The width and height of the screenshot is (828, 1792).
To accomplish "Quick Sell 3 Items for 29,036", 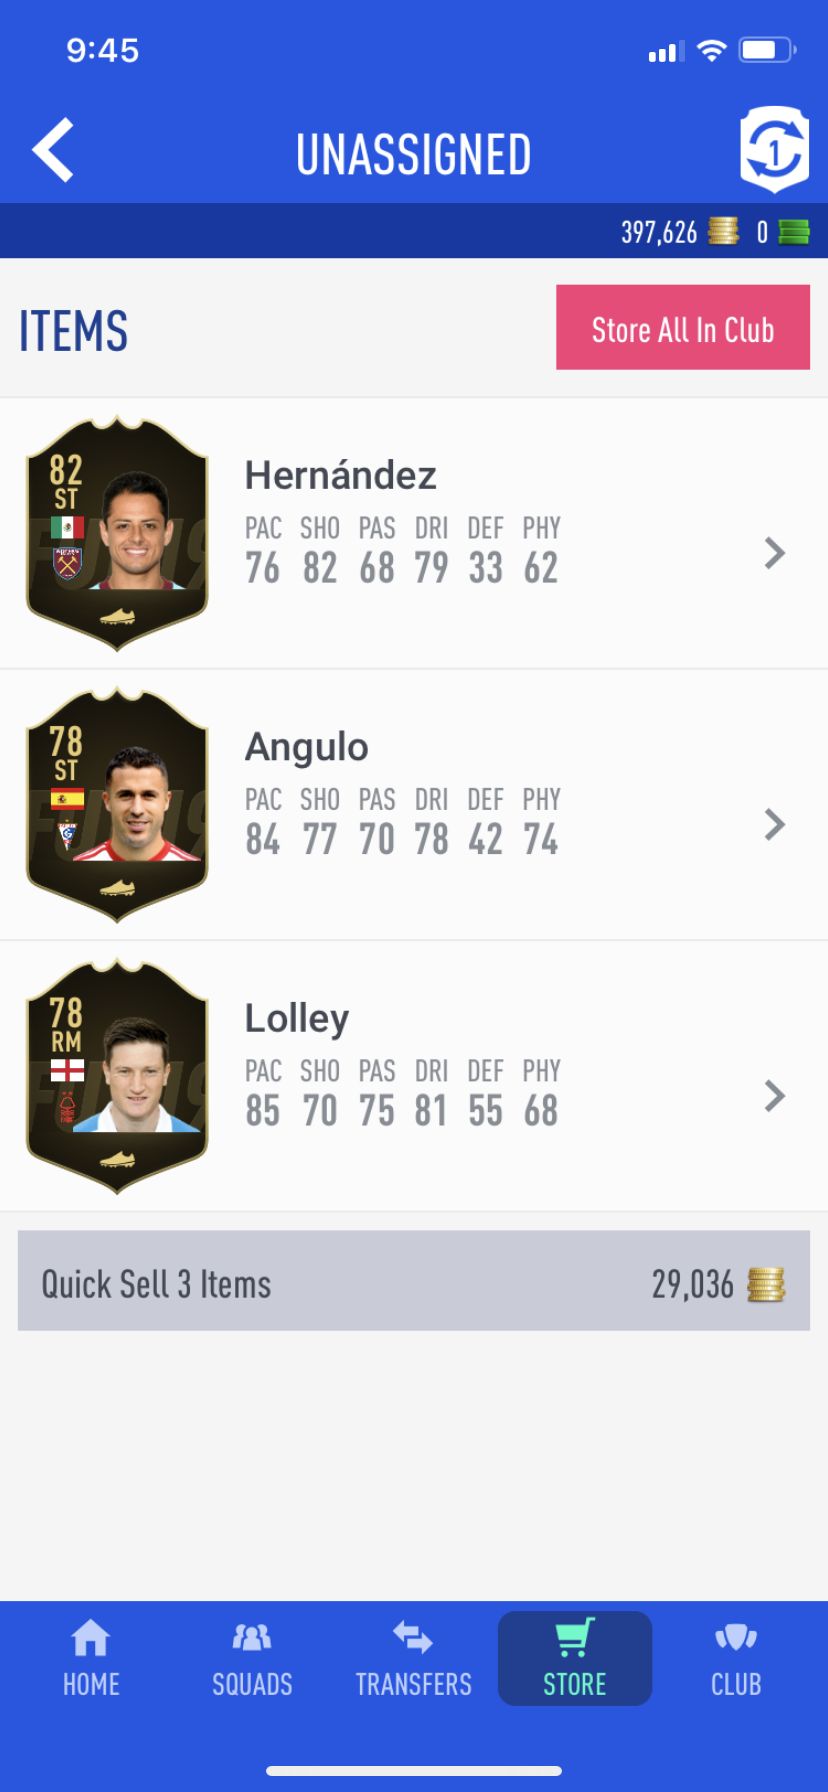I will point(414,1280).
